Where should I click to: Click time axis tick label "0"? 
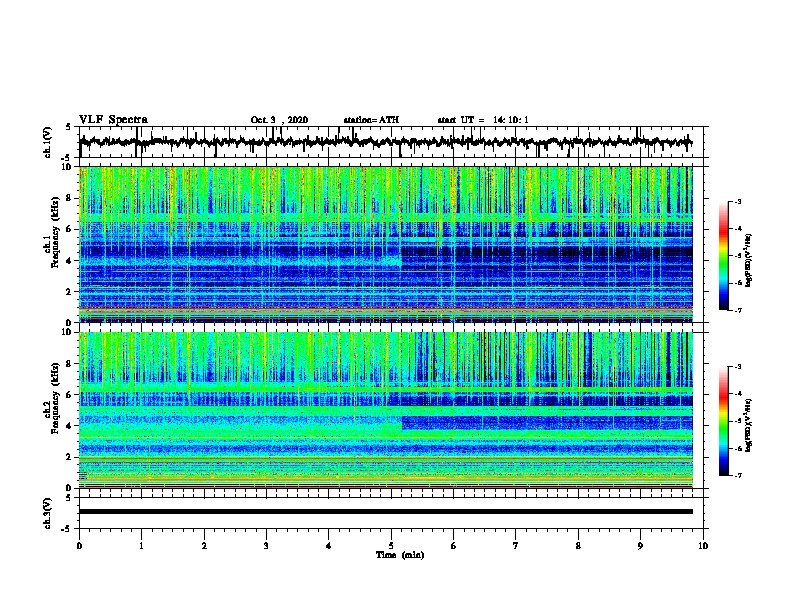tap(79, 545)
